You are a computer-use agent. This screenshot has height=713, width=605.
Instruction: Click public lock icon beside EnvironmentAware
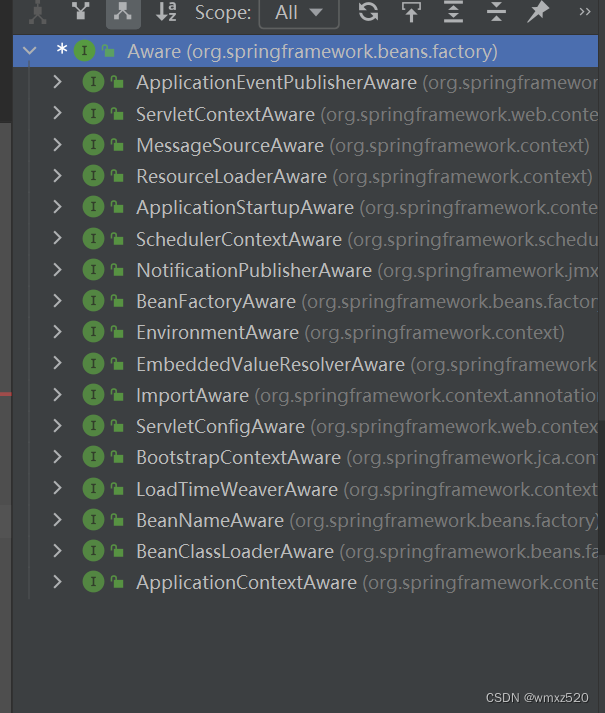pos(117,332)
